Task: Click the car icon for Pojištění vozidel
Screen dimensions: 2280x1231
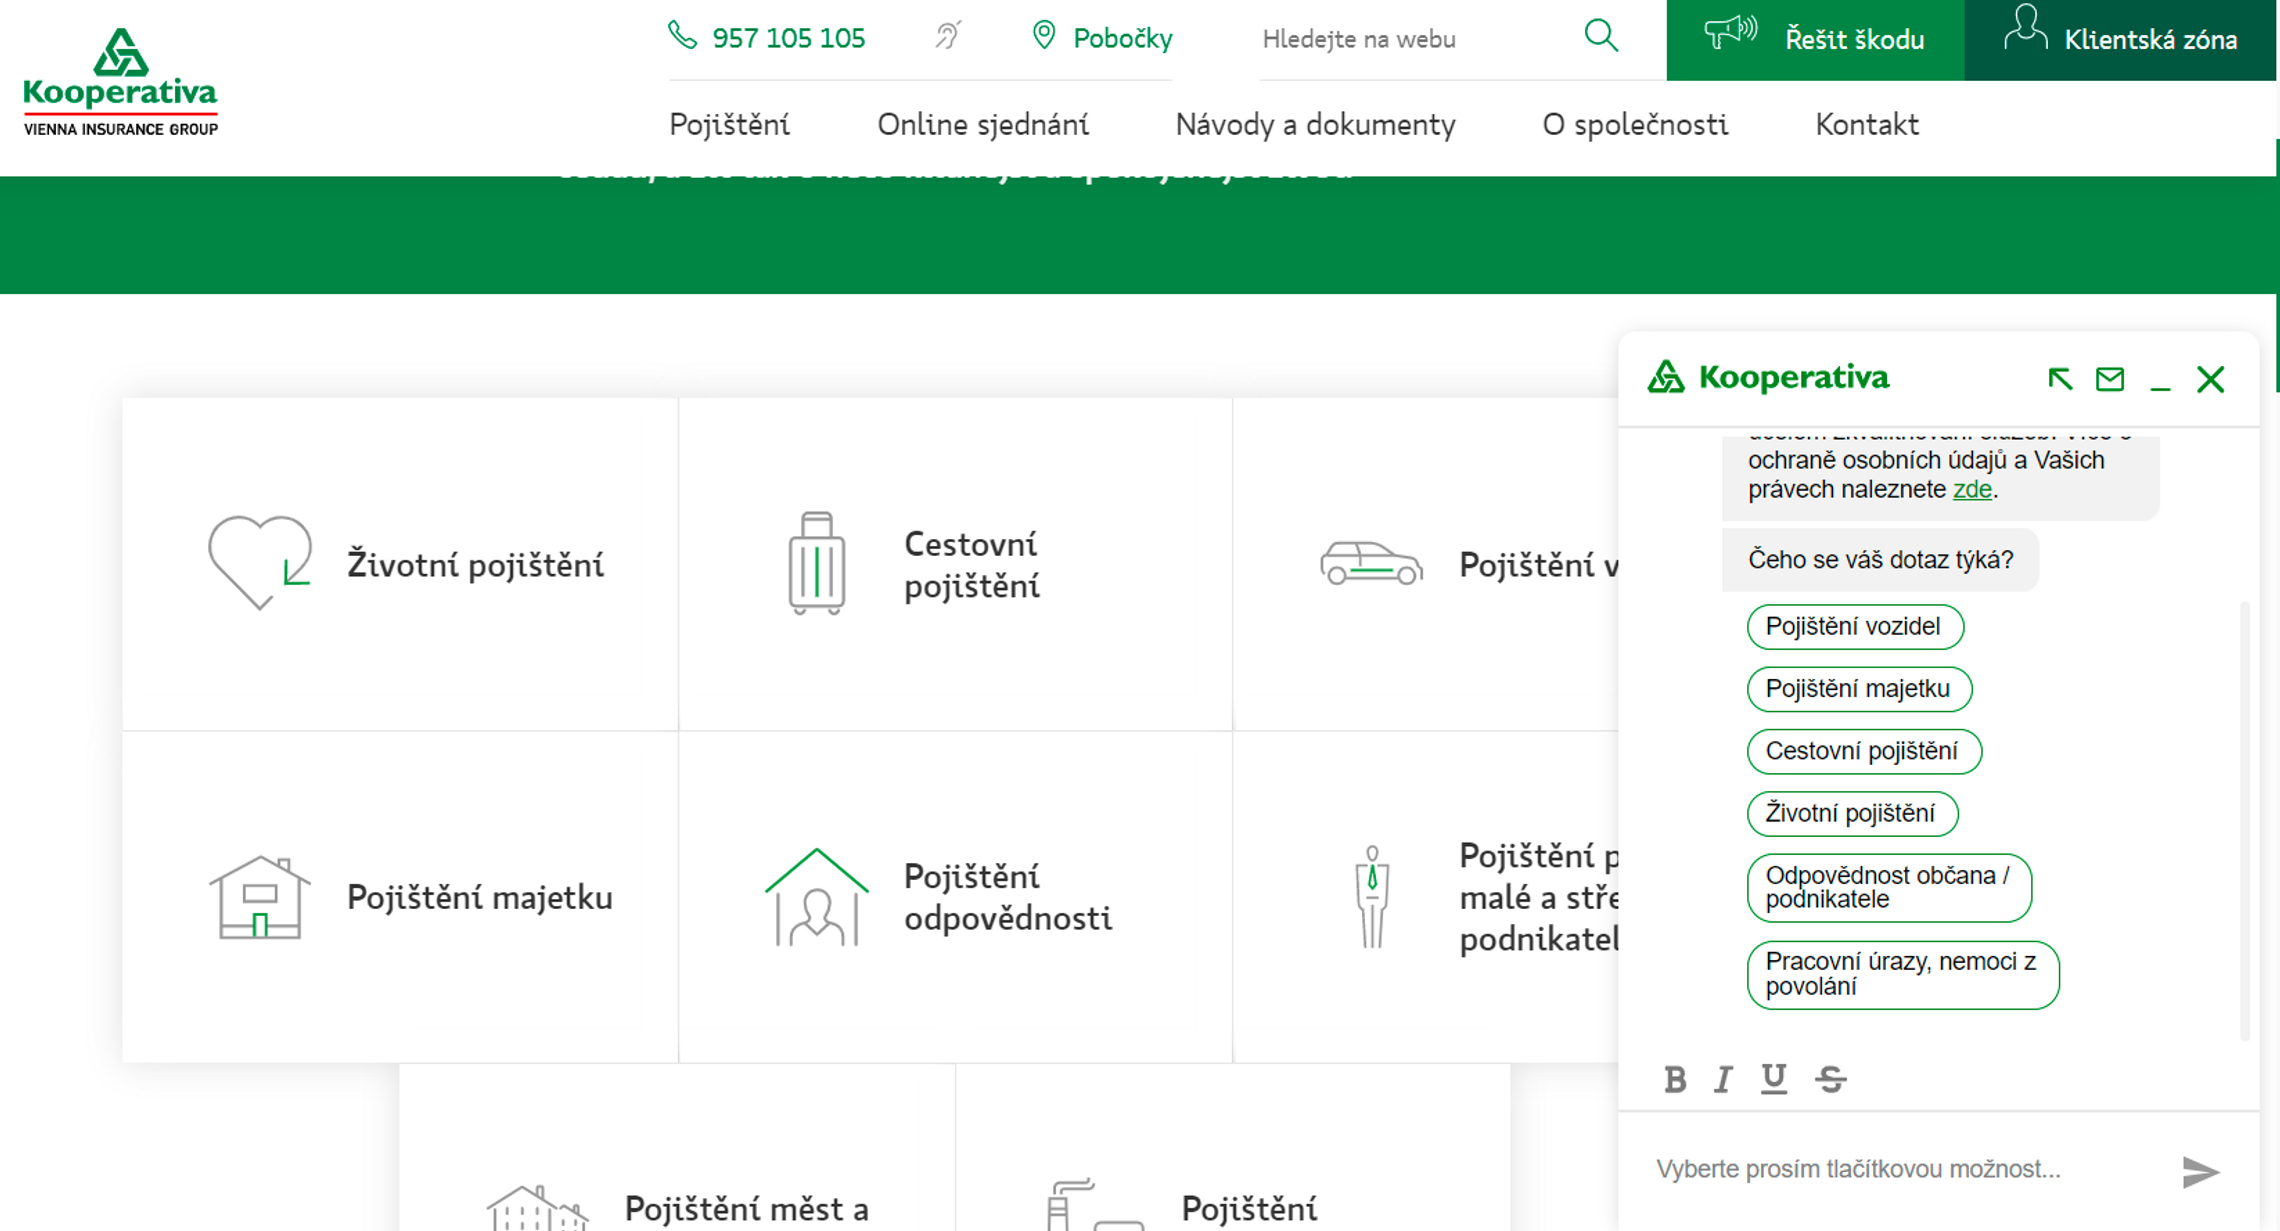Action: [x=1371, y=562]
